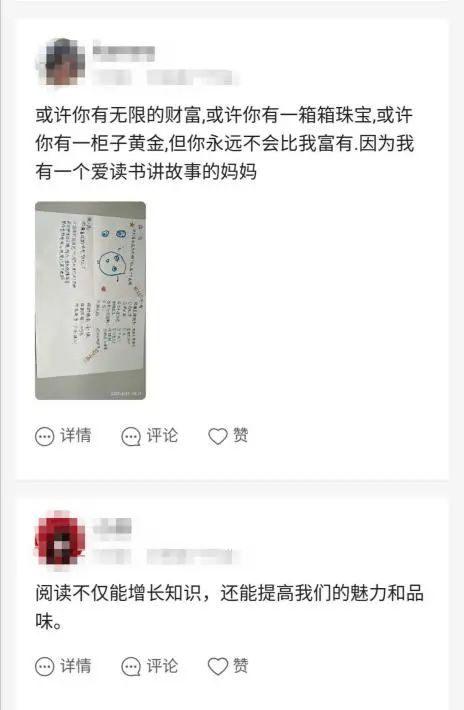Open second poster's blurred username
Image resolution: width=464 pixels, height=710 pixels.
112,527
